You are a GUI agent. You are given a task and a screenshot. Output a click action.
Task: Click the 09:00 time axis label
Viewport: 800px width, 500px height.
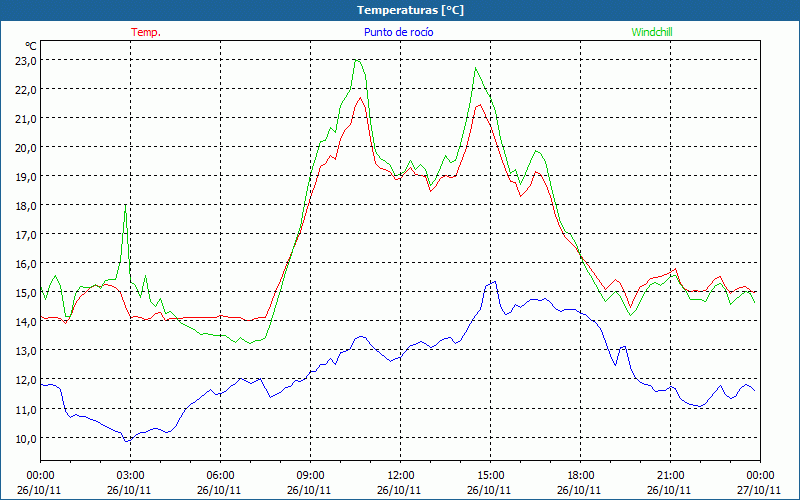(x=310, y=476)
